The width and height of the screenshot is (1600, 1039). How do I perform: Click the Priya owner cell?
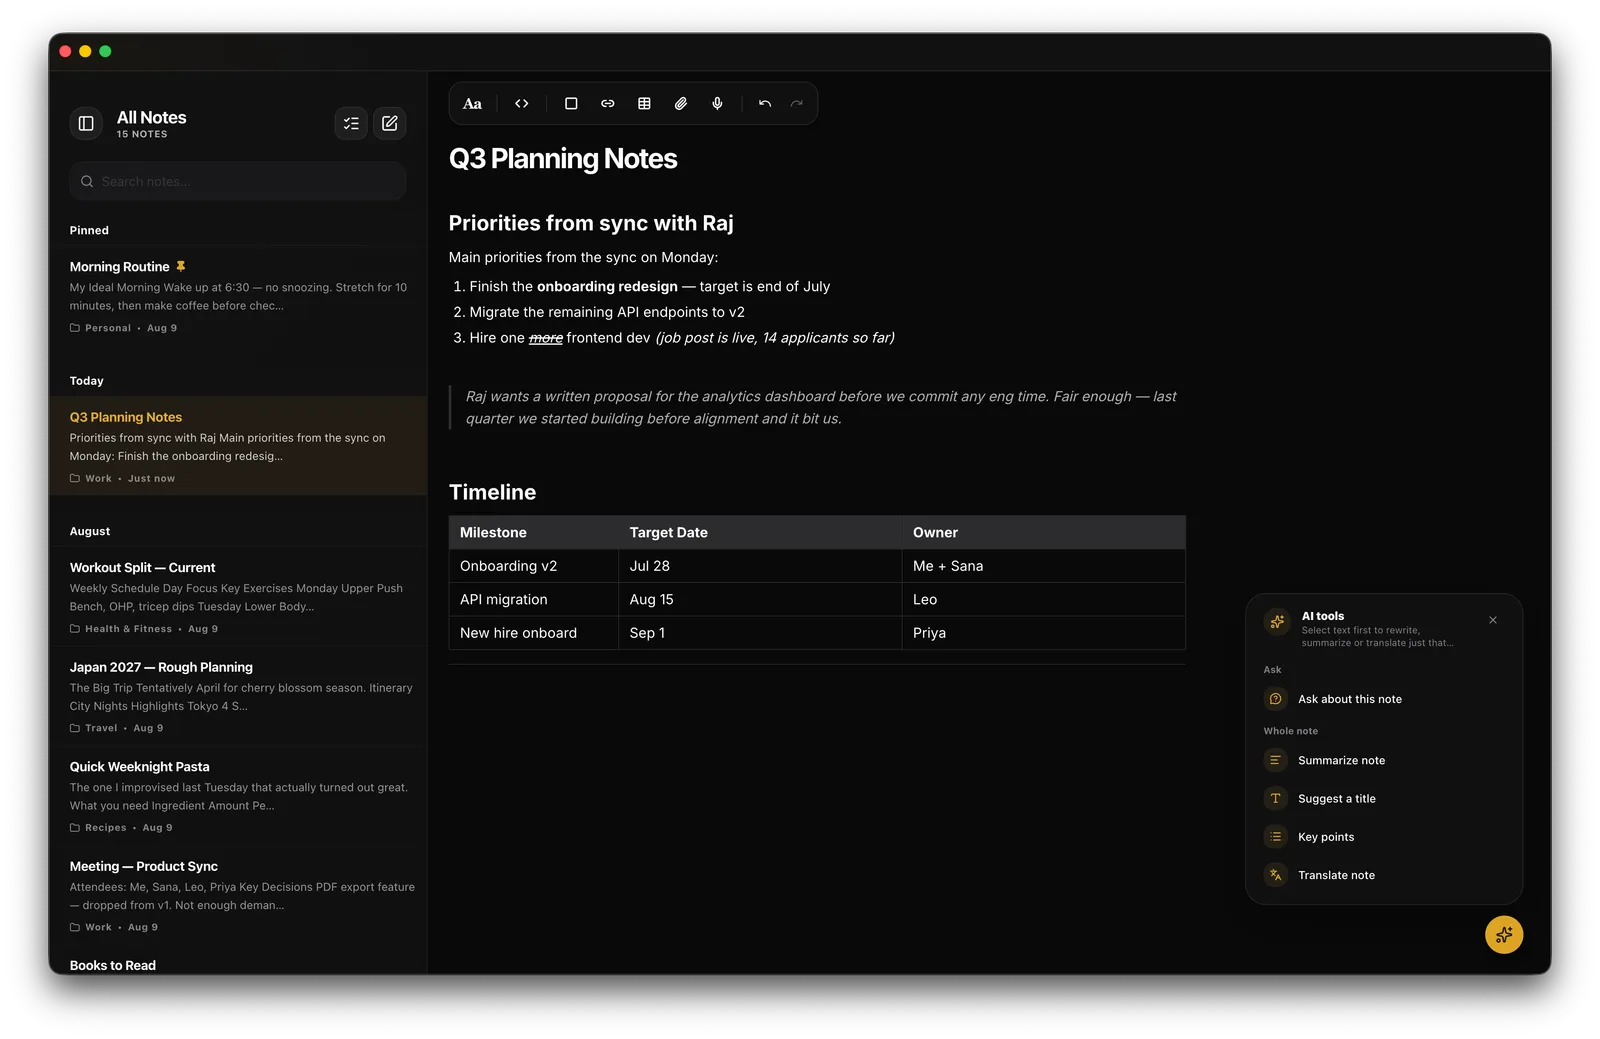1043,633
